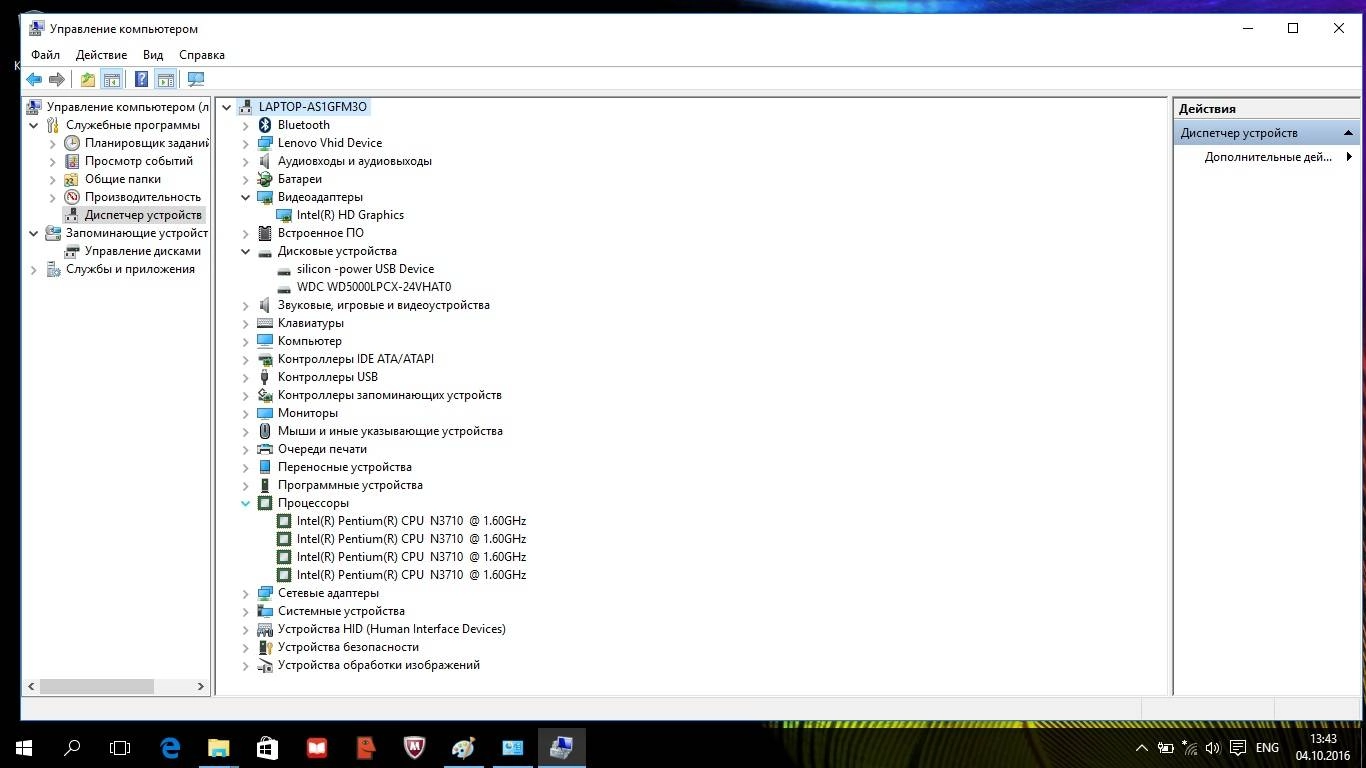
Task: Click the scan hardware monitor toolbar icon
Action: (x=196, y=79)
